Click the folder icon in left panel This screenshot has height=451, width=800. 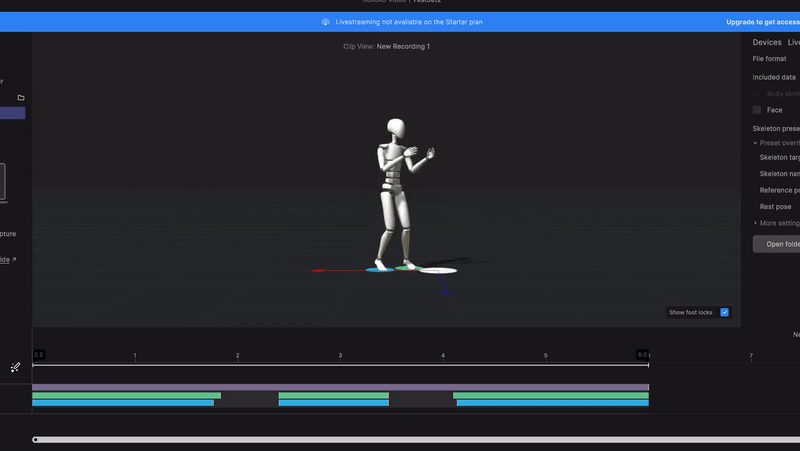coord(21,98)
